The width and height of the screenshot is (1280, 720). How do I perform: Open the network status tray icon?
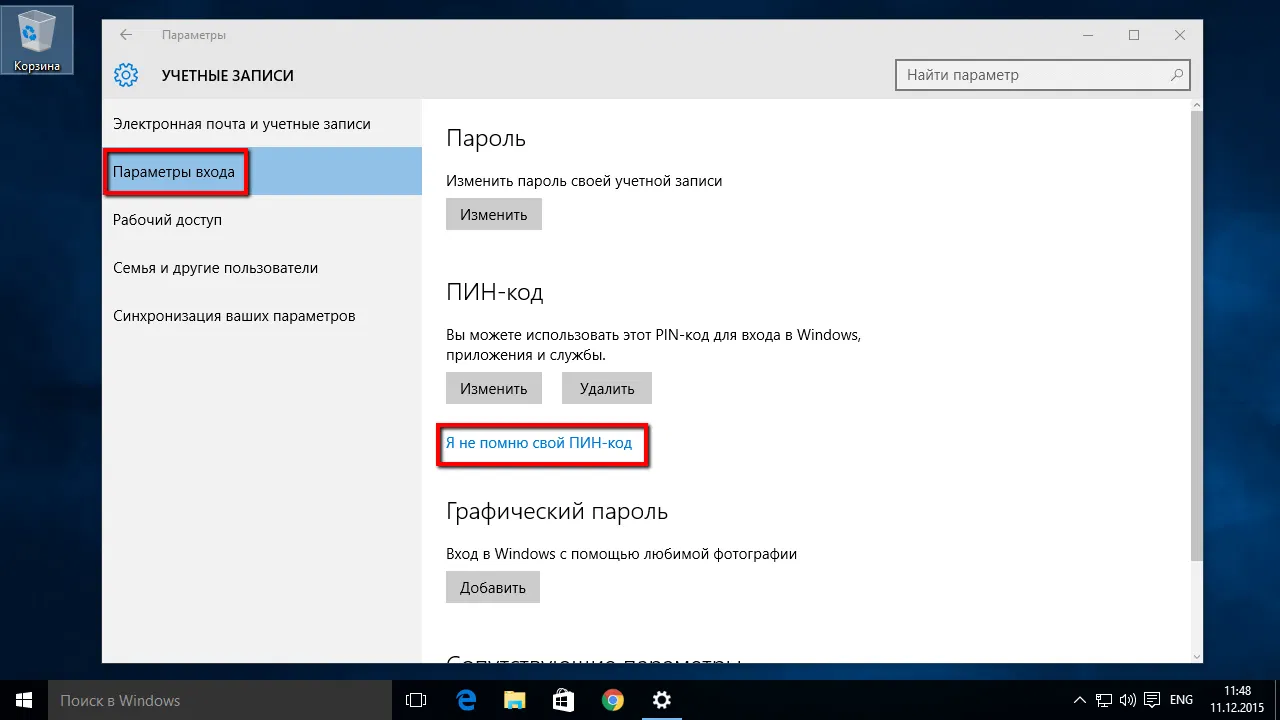tap(1104, 700)
